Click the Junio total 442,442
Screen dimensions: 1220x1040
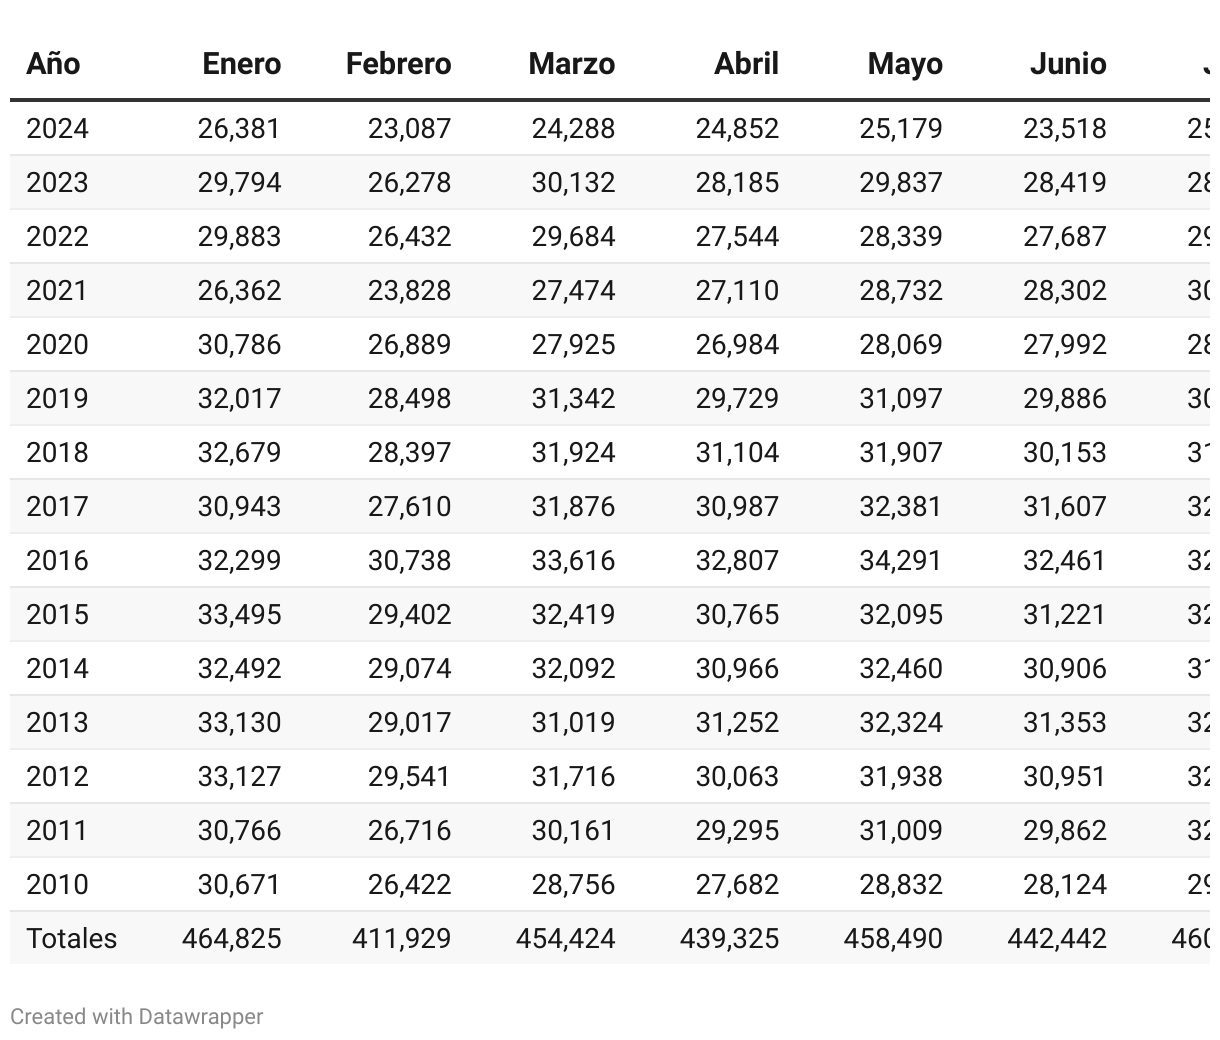click(1057, 939)
